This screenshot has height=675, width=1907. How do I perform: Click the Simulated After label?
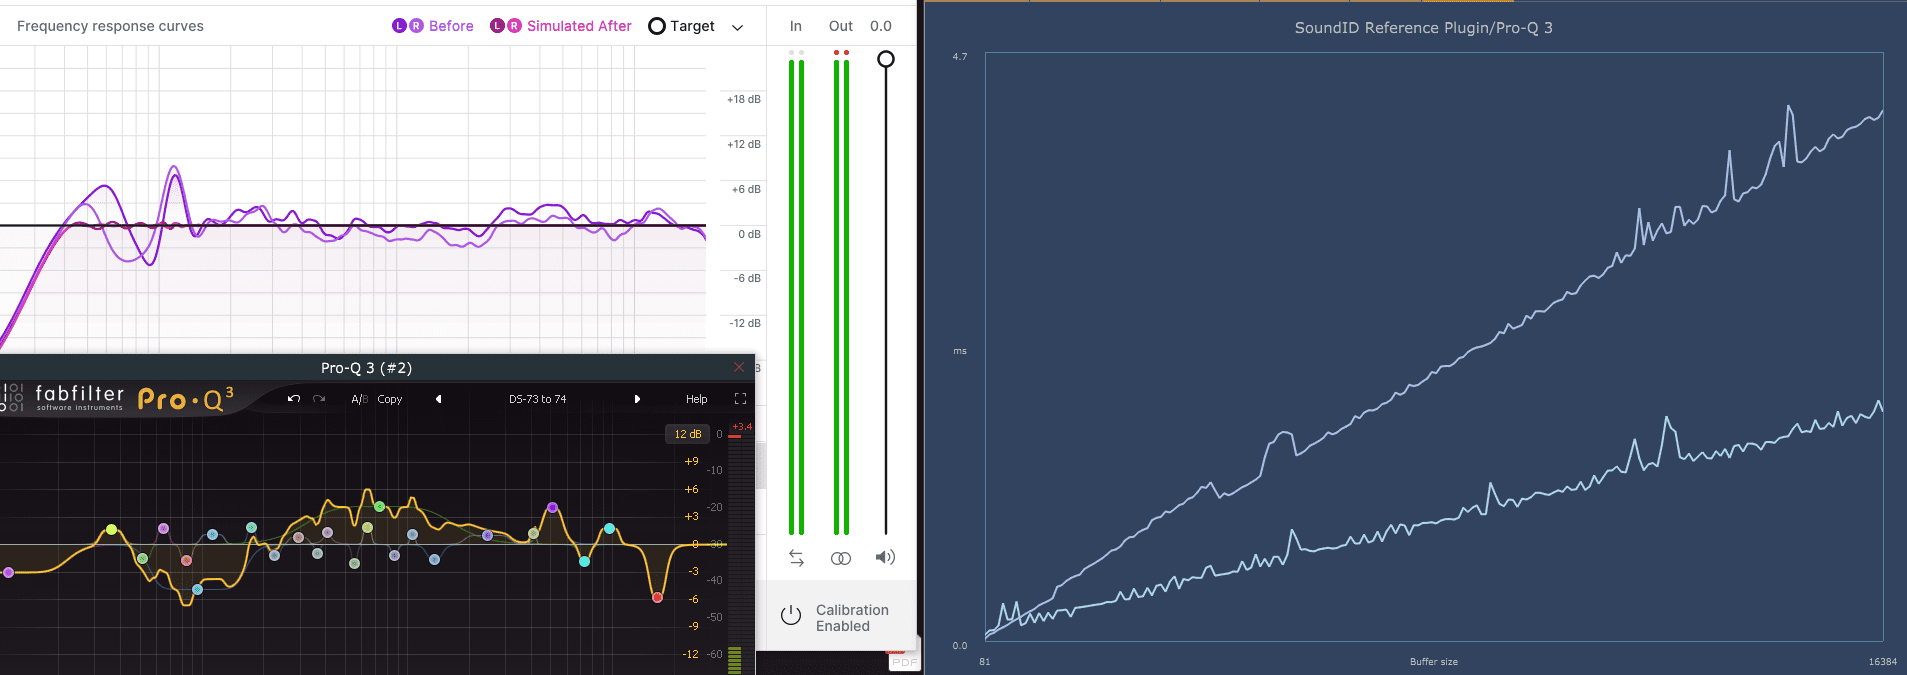pyautogui.click(x=579, y=26)
